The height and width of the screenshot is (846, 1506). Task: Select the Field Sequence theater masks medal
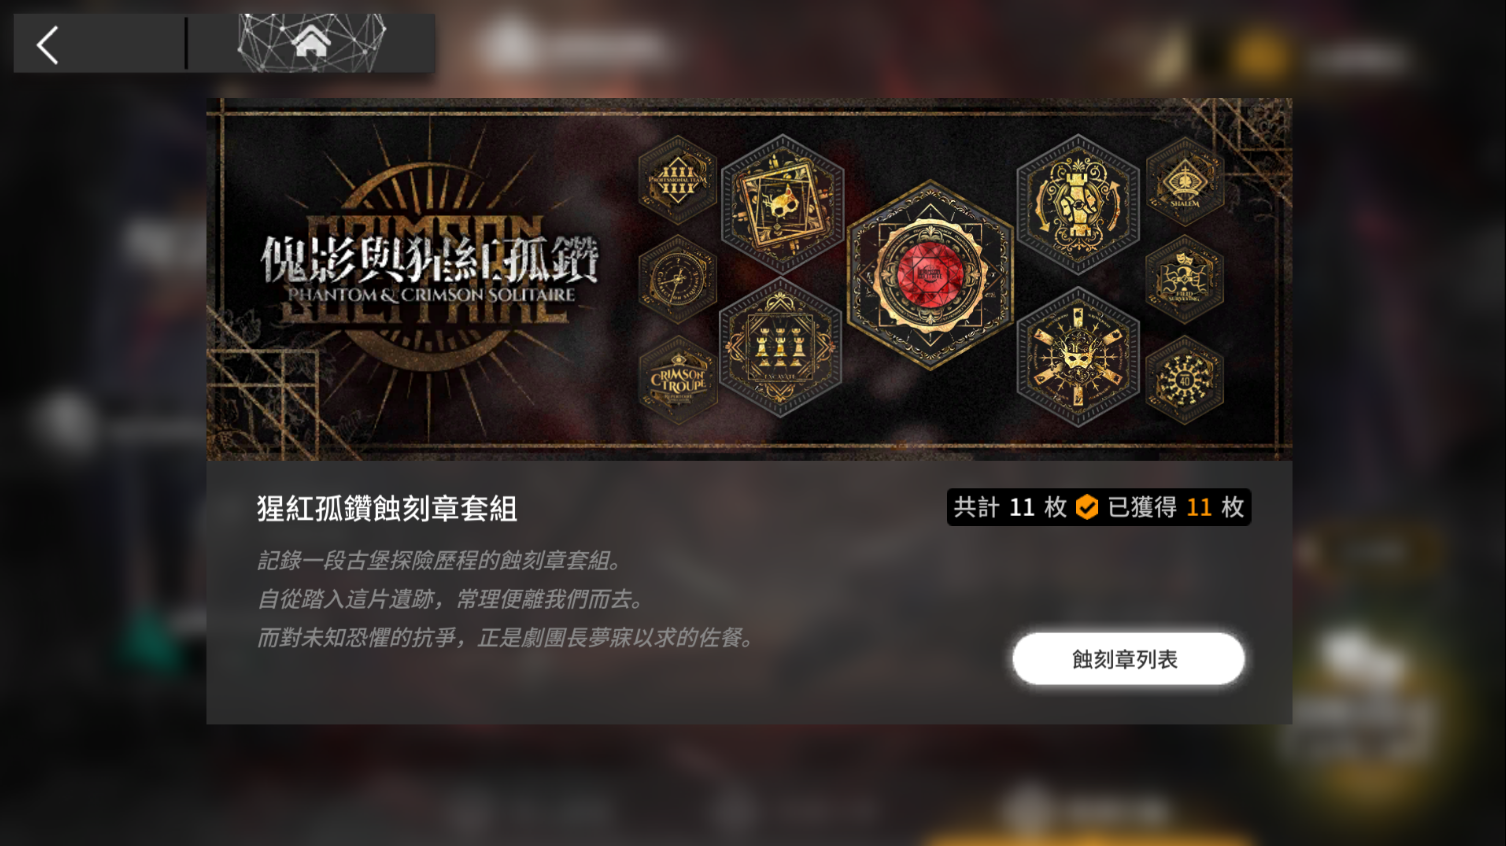[1185, 280]
